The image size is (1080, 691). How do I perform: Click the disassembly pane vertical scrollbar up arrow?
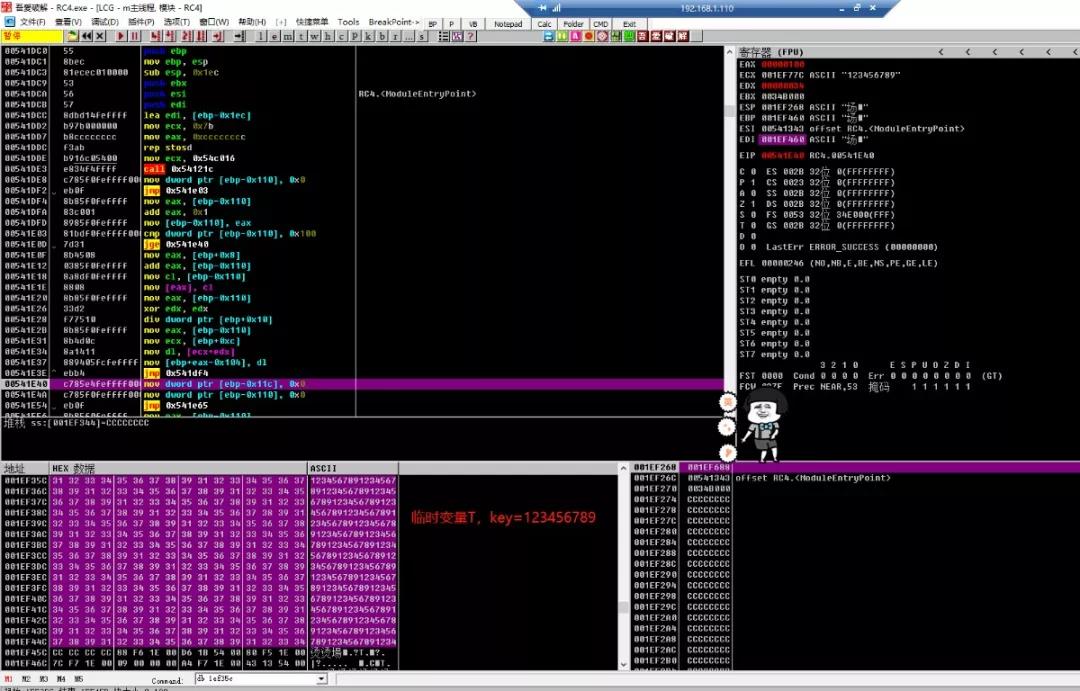pyautogui.click(x=729, y=52)
